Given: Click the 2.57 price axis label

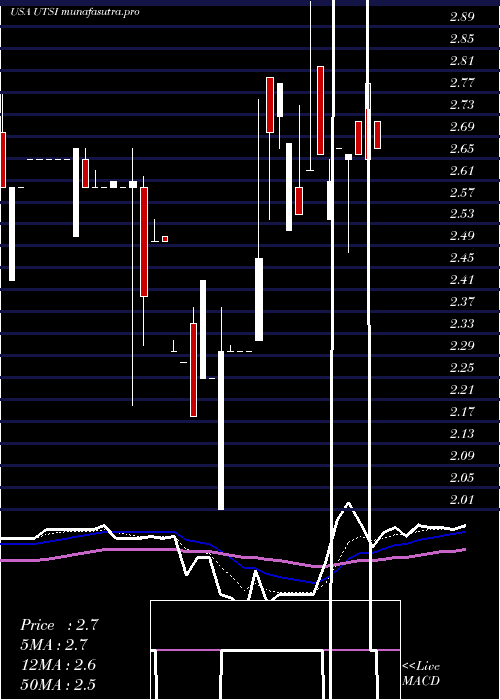Looking at the screenshot, I should [x=462, y=192].
